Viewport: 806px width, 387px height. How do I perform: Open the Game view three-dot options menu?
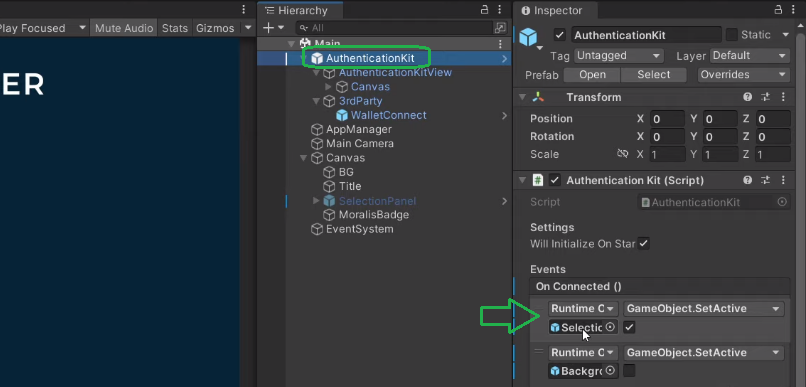coord(244,10)
